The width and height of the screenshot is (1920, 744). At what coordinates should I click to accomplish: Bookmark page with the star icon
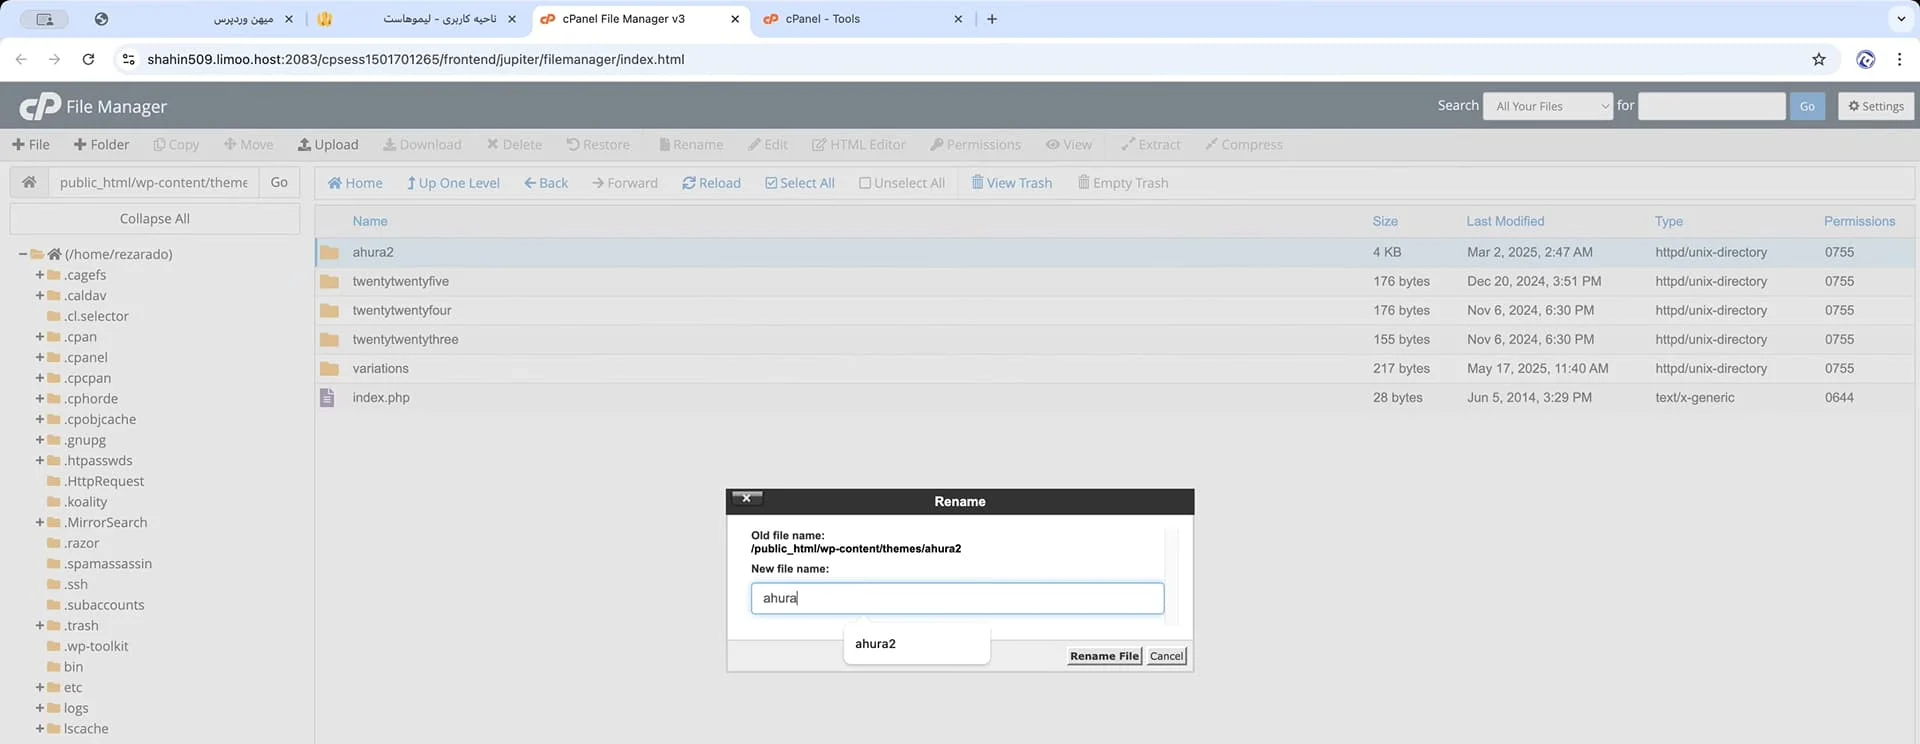[1818, 59]
